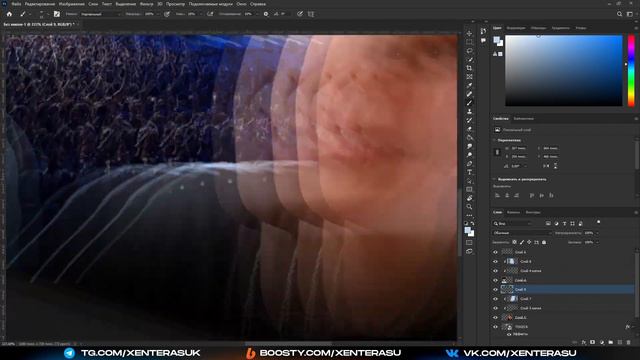
Task: Select the Pen tool
Action: (469, 163)
